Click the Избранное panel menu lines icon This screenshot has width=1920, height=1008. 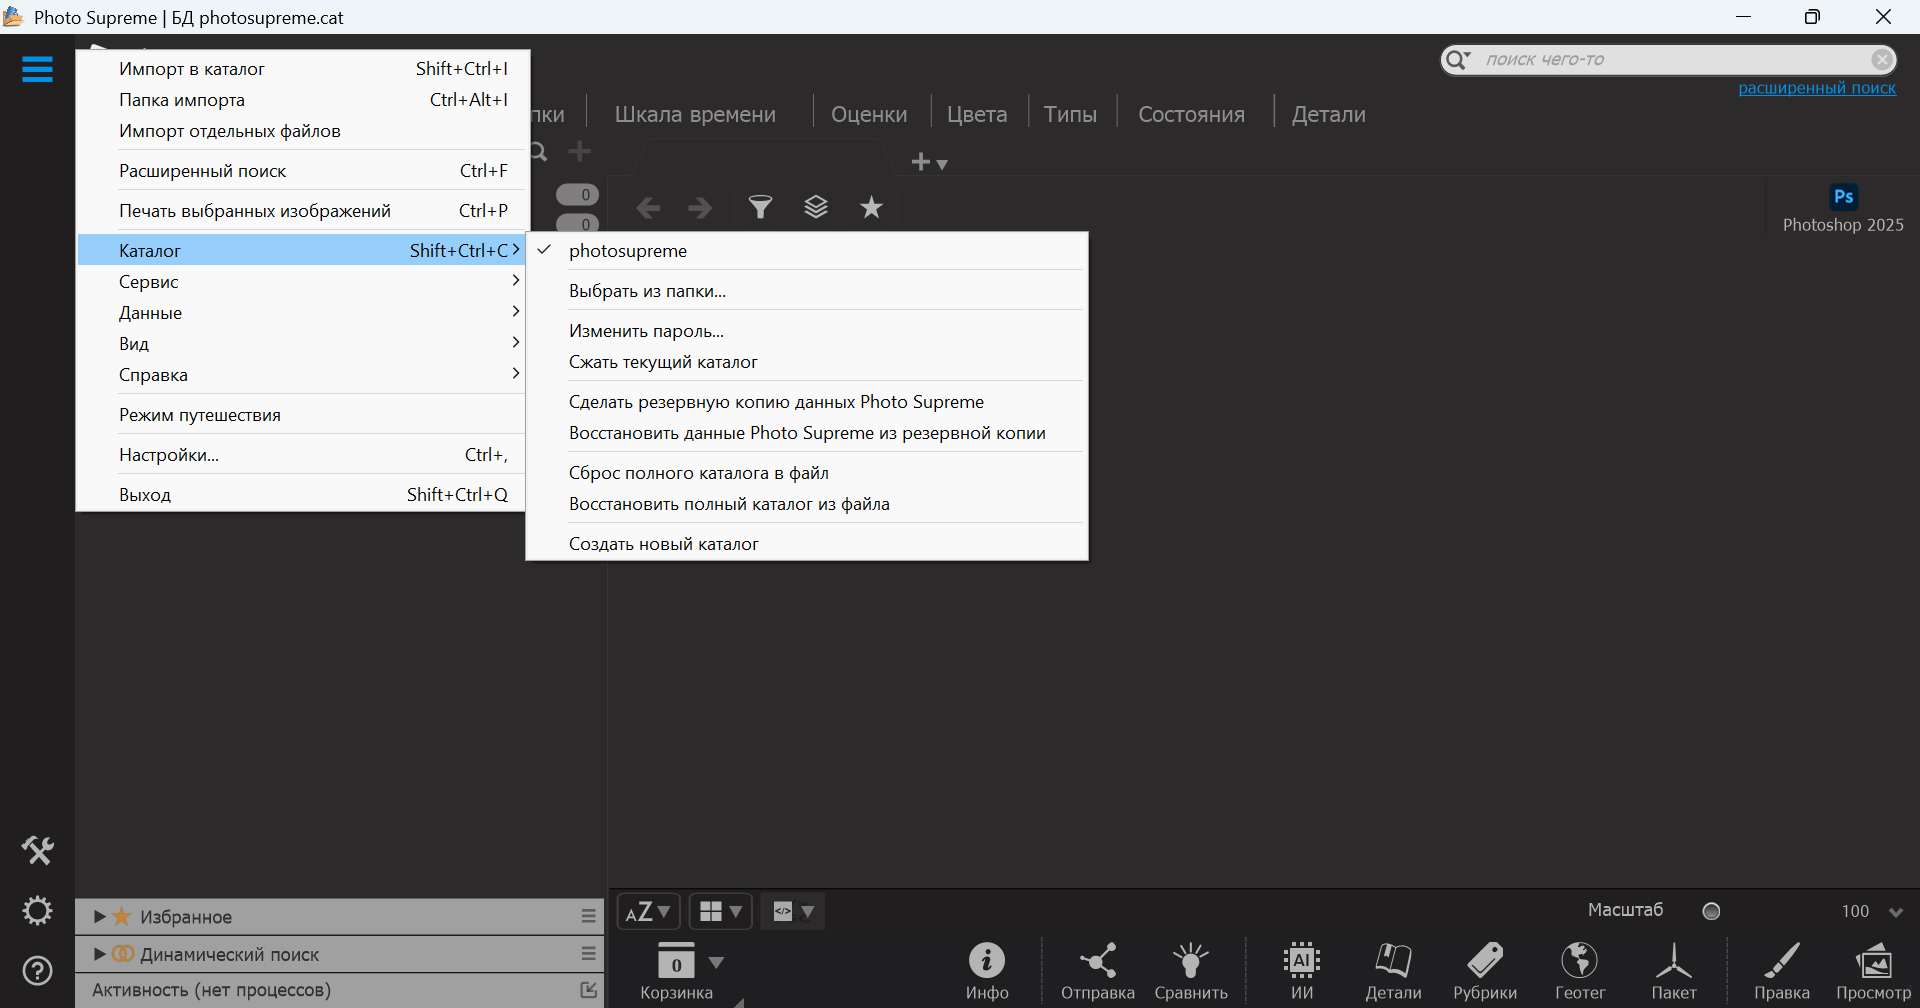coord(589,916)
